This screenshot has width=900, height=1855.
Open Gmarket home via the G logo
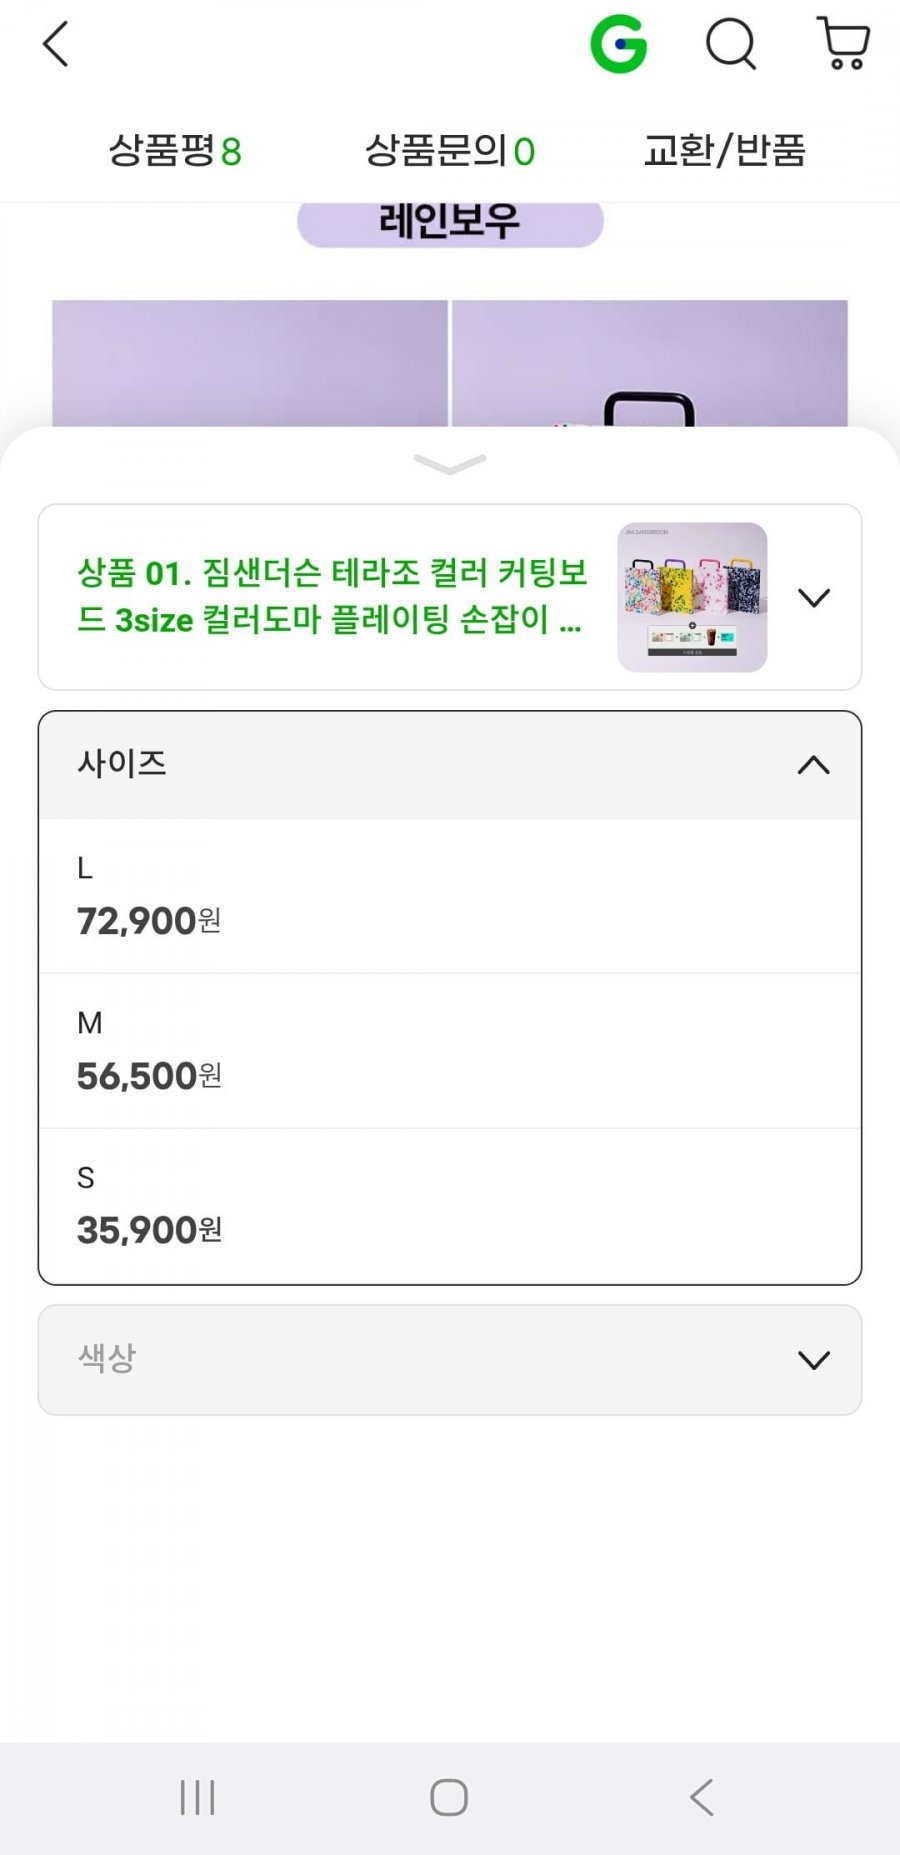pyautogui.click(x=619, y=45)
